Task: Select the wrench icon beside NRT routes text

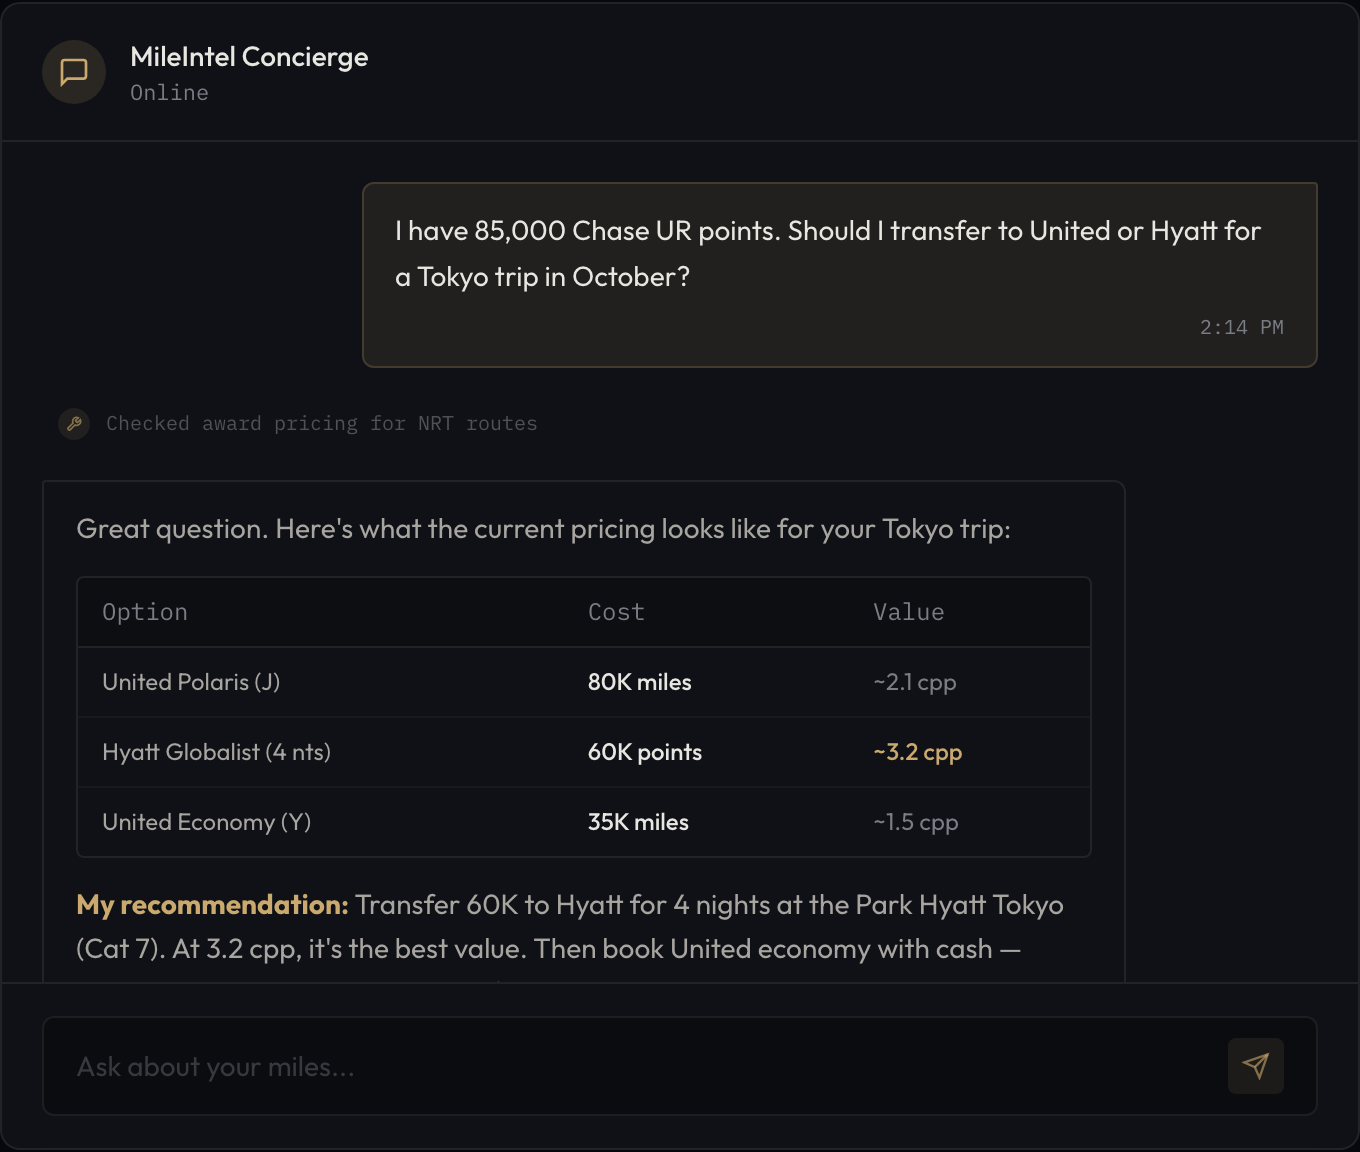Action: tap(73, 423)
